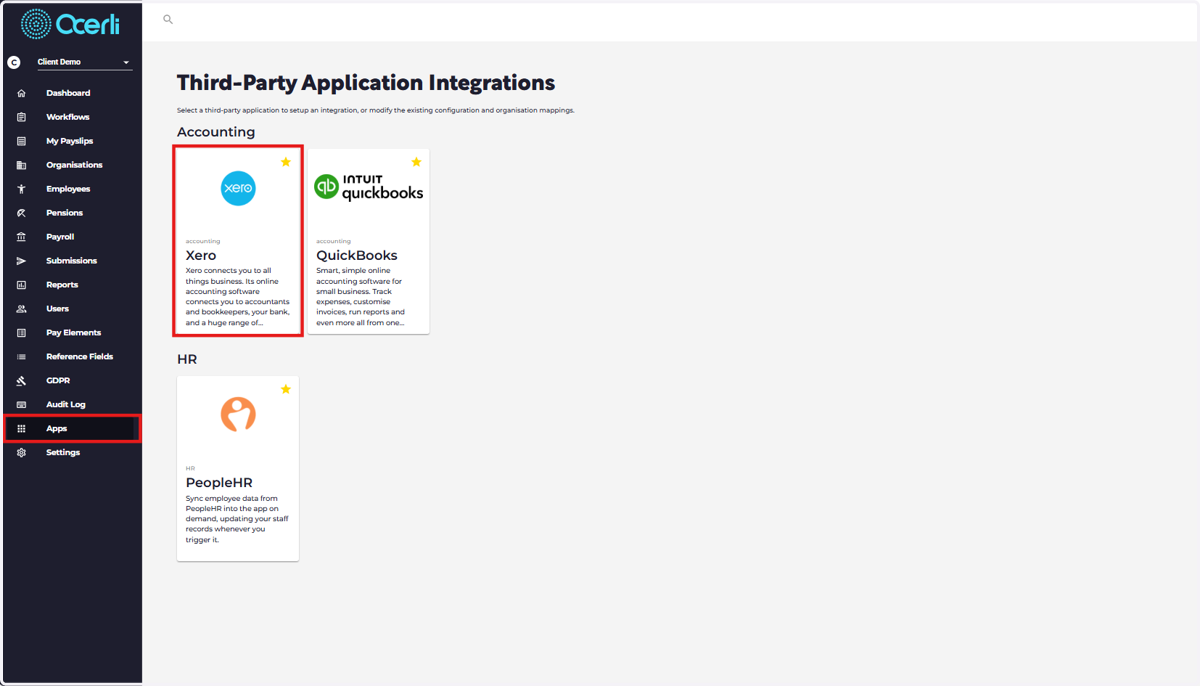Click the Dashboard home icon in sidebar

click(x=21, y=93)
